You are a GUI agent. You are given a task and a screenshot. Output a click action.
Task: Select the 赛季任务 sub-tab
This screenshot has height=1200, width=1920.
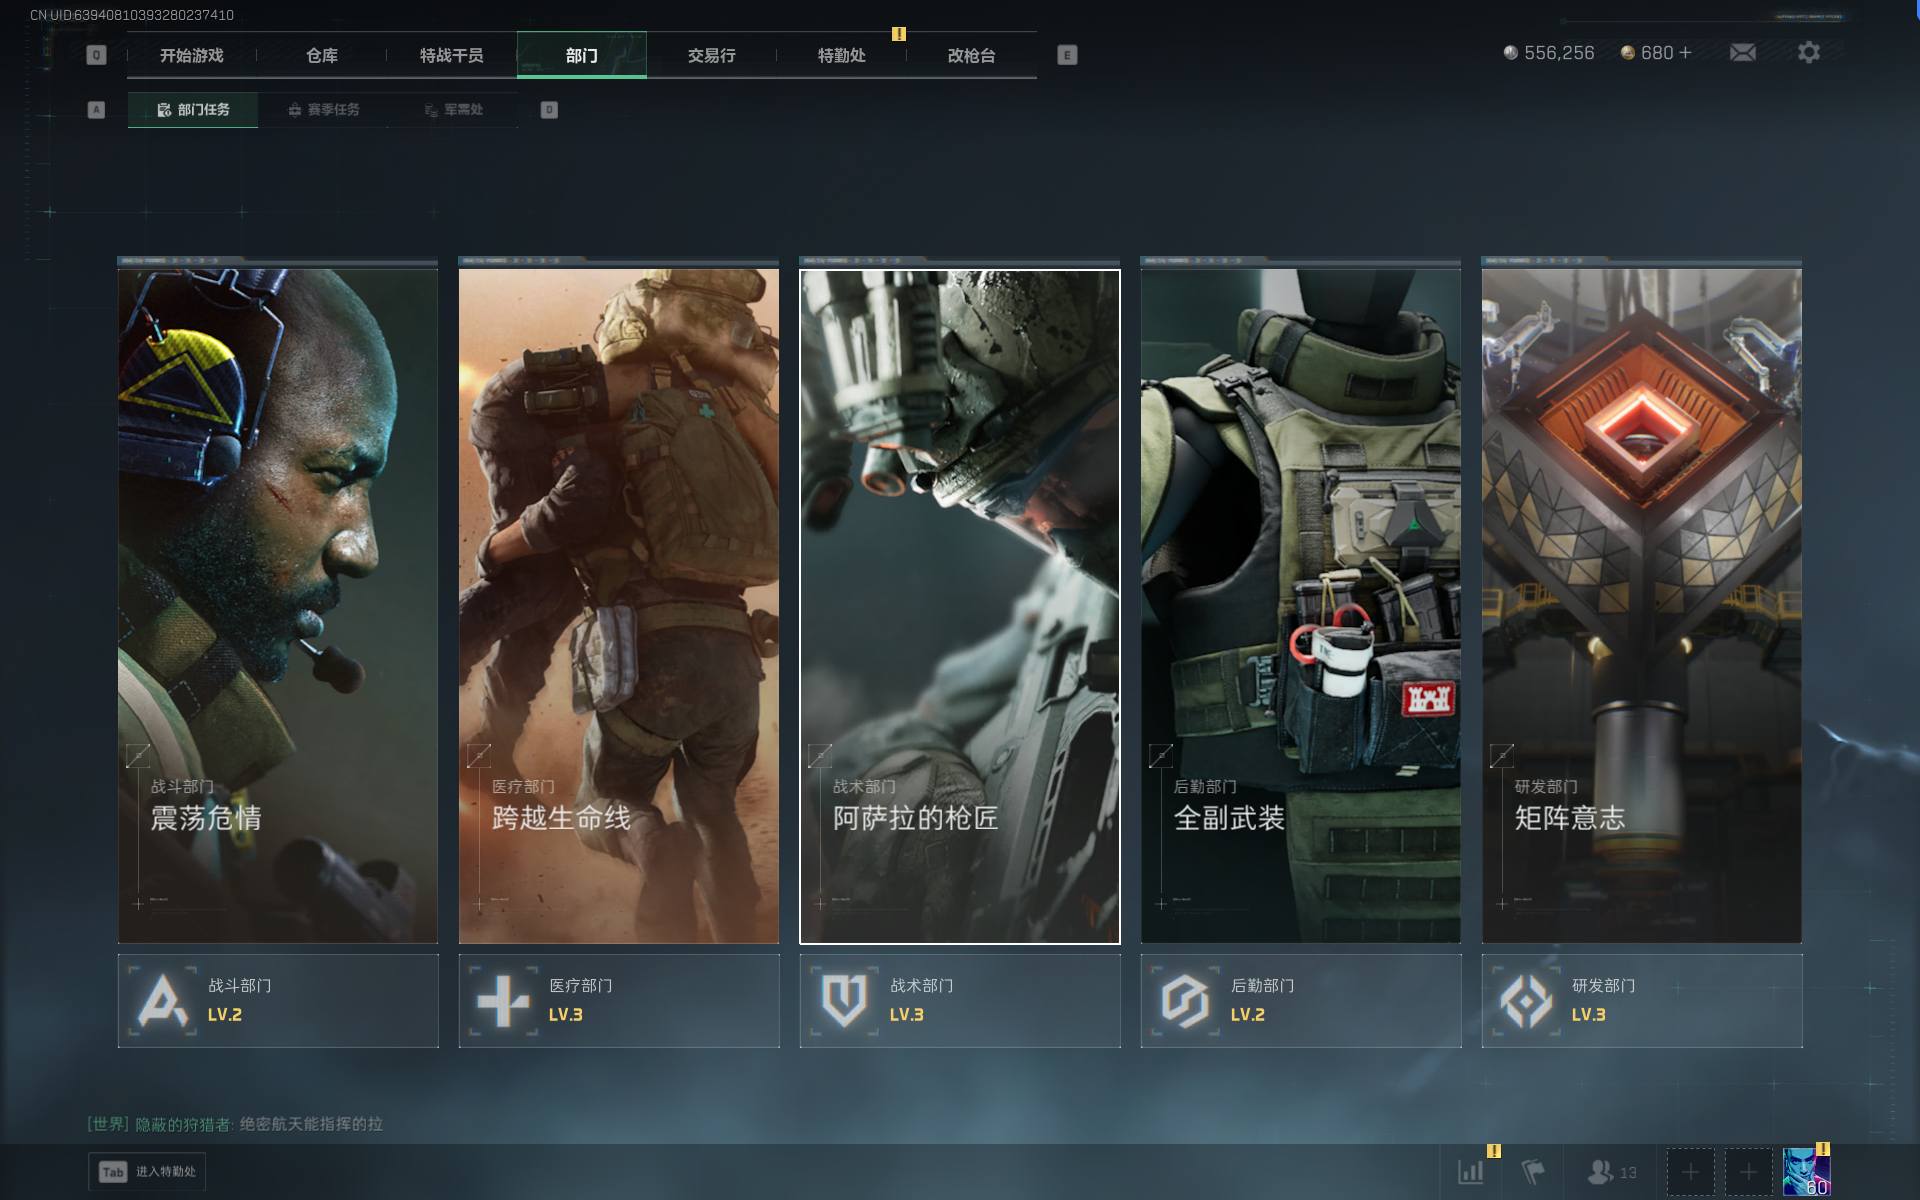pyautogui.click(x=323, y=110)
